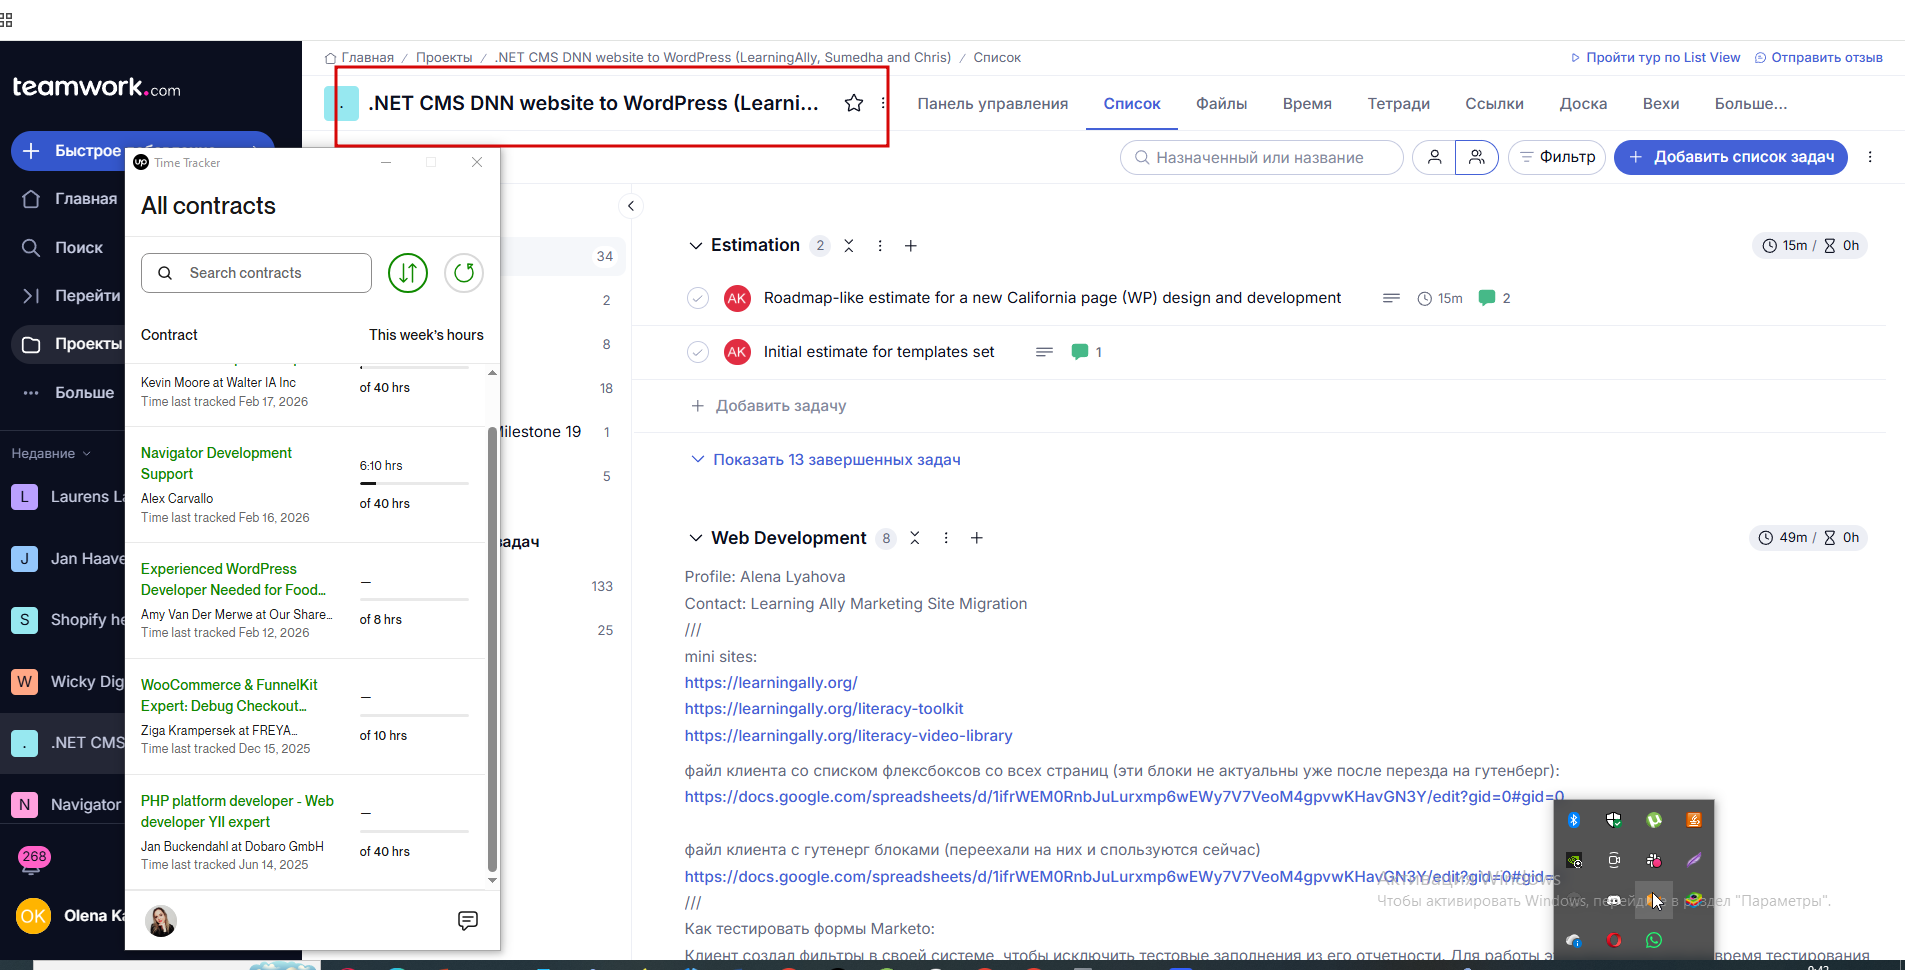
Task: Open the task list page options menu
Action: point(1870,157)
